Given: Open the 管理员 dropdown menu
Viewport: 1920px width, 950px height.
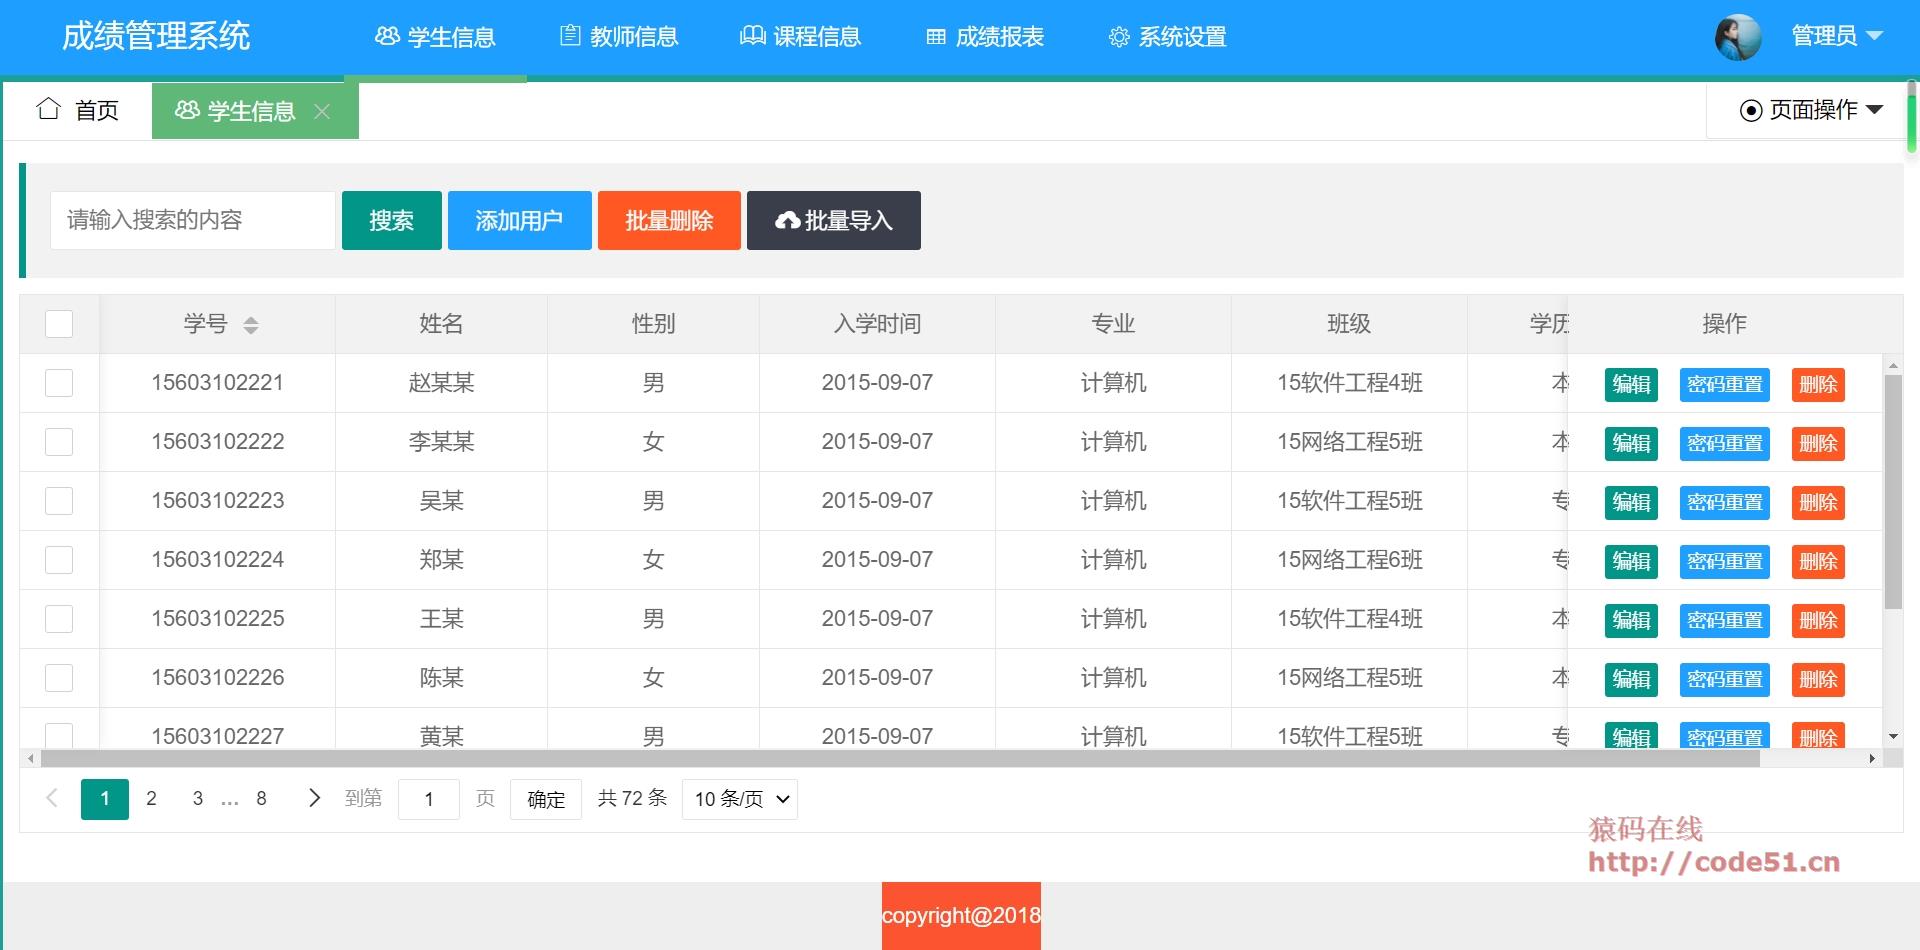Looking at the screenshot, I should click(1837, 36).
